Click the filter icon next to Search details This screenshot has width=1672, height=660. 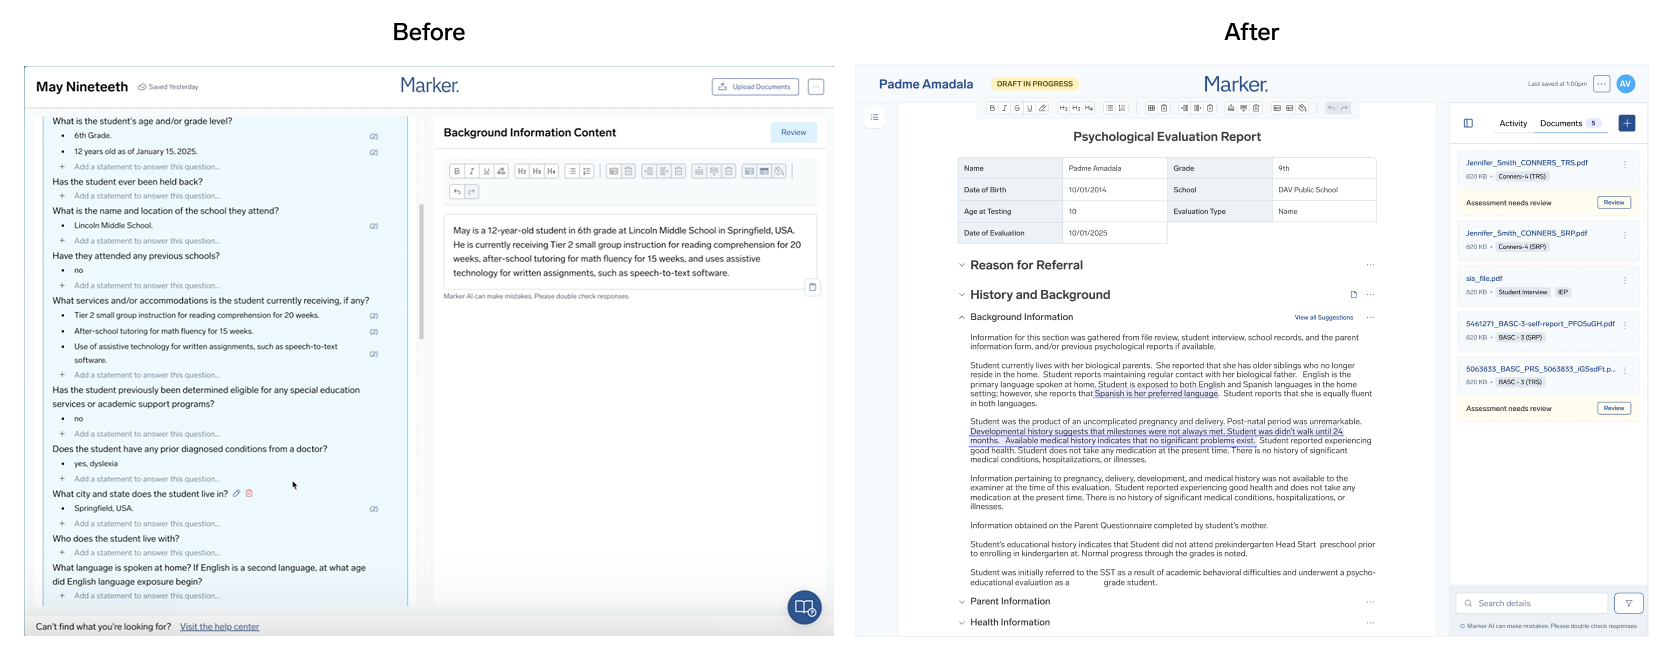coord(1629,603)
